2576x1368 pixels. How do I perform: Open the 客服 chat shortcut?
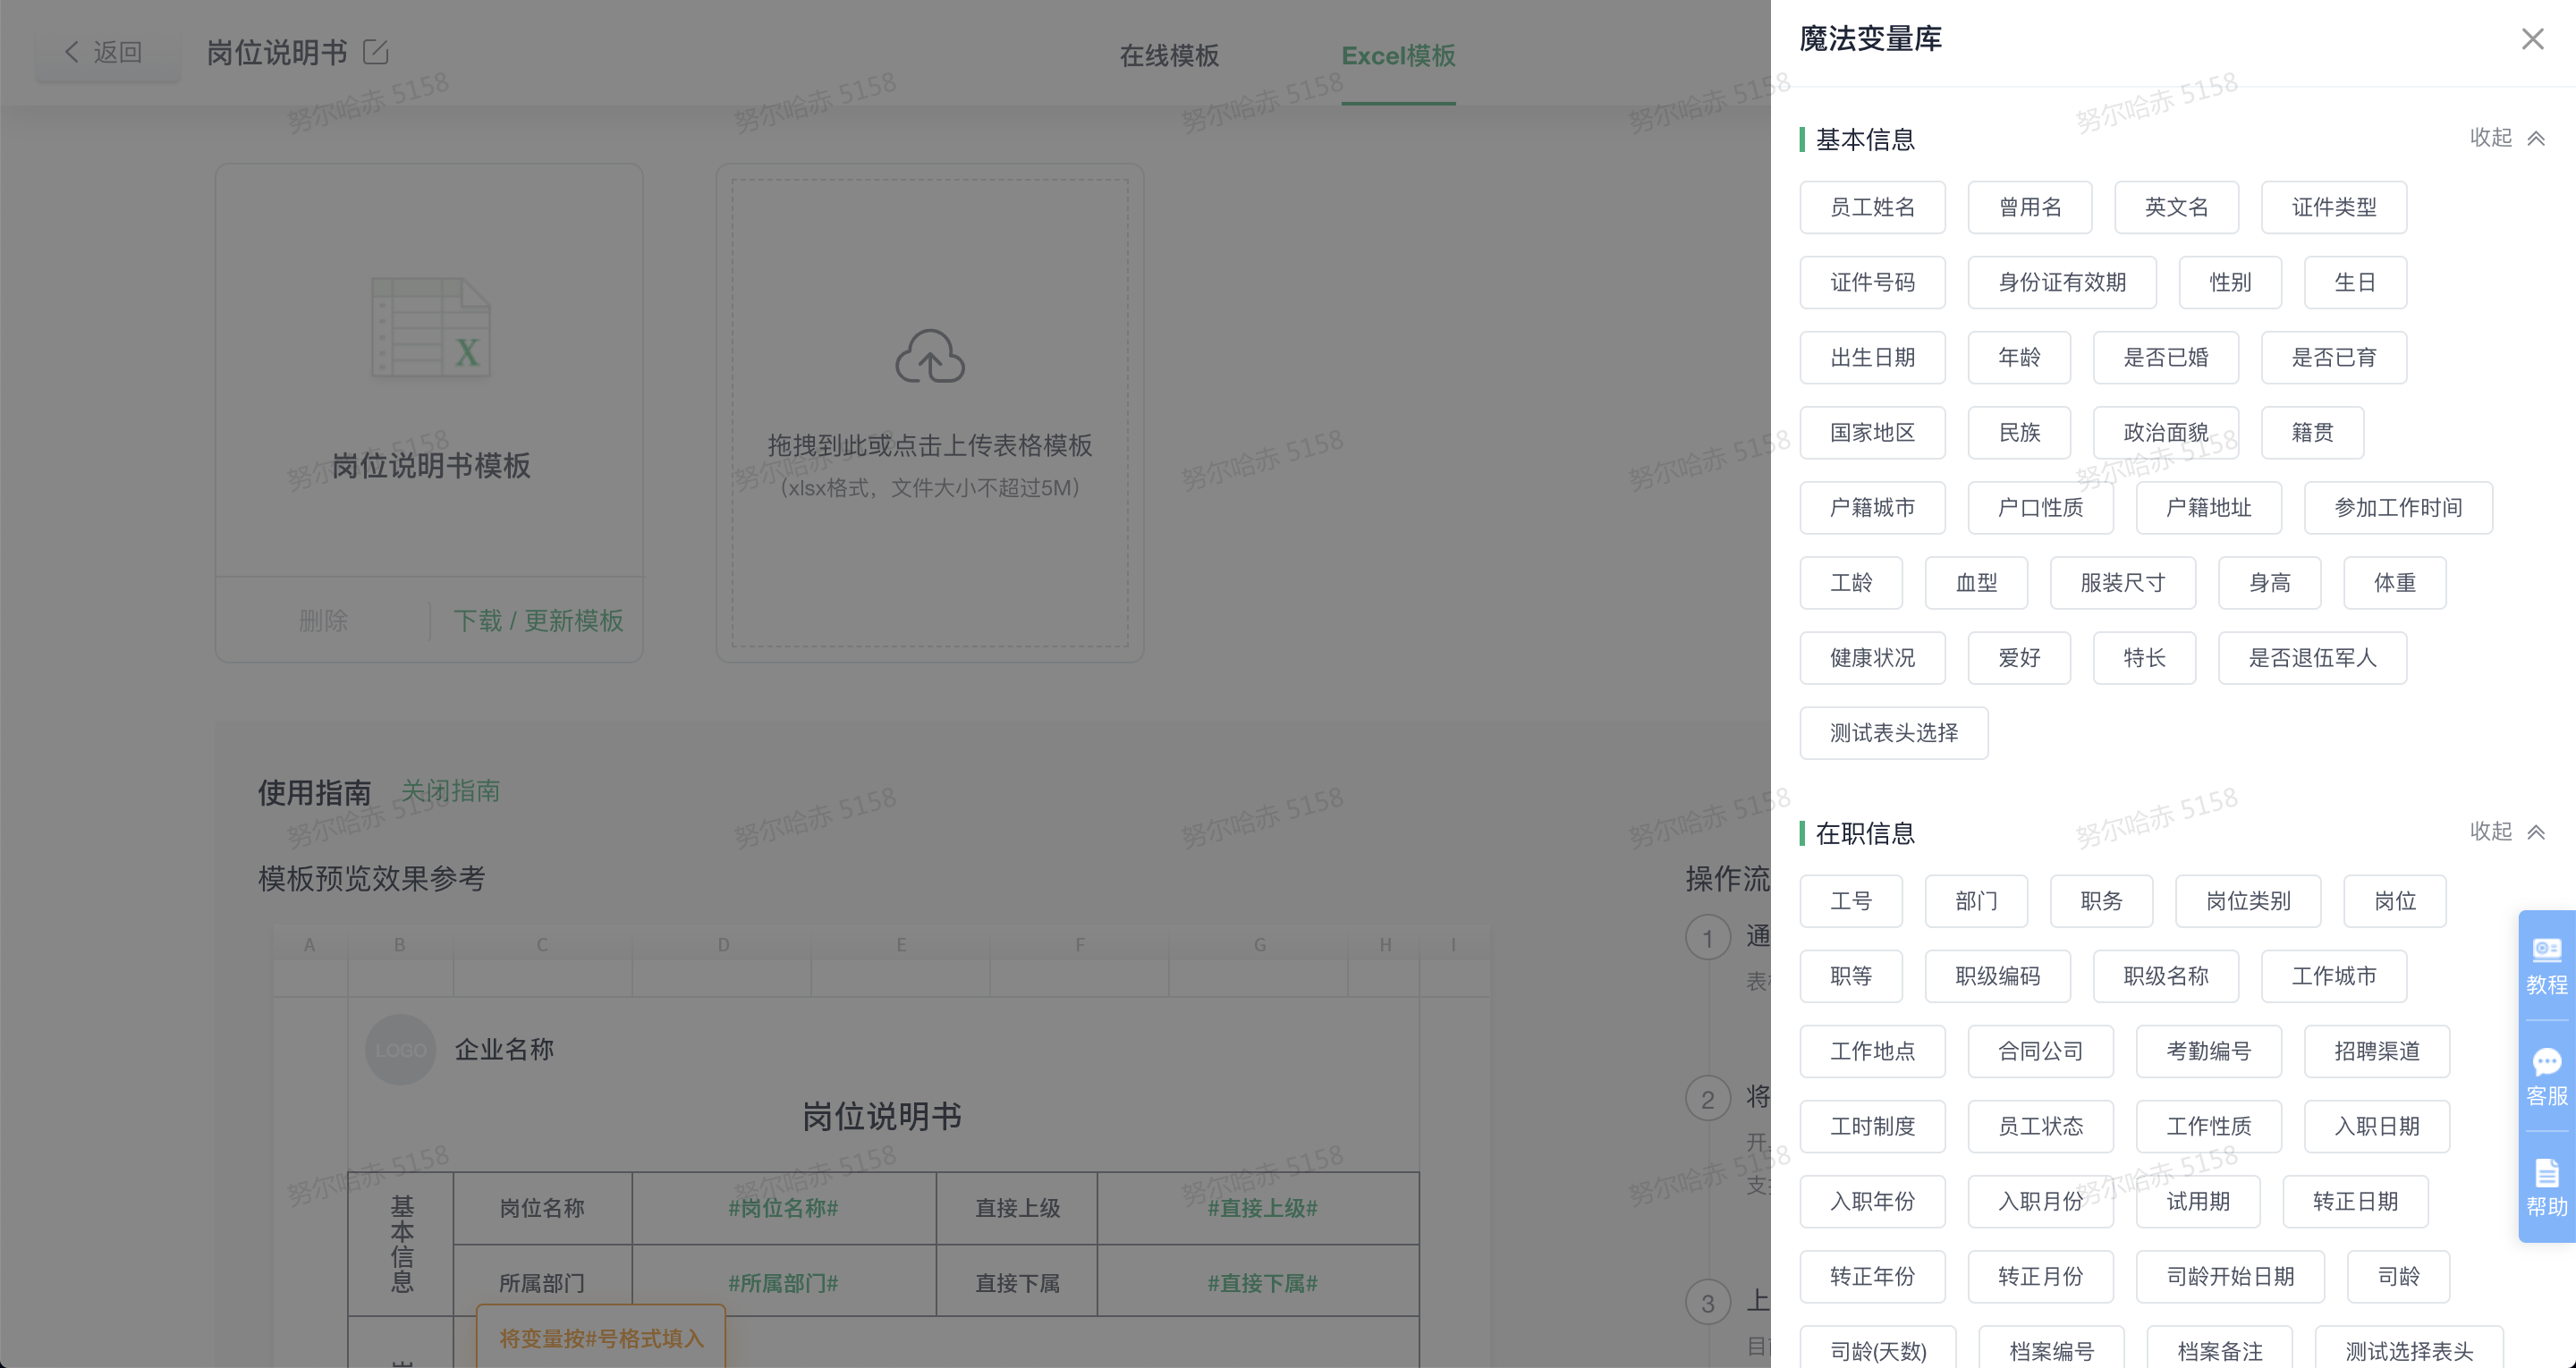tap(2546, 1077)
